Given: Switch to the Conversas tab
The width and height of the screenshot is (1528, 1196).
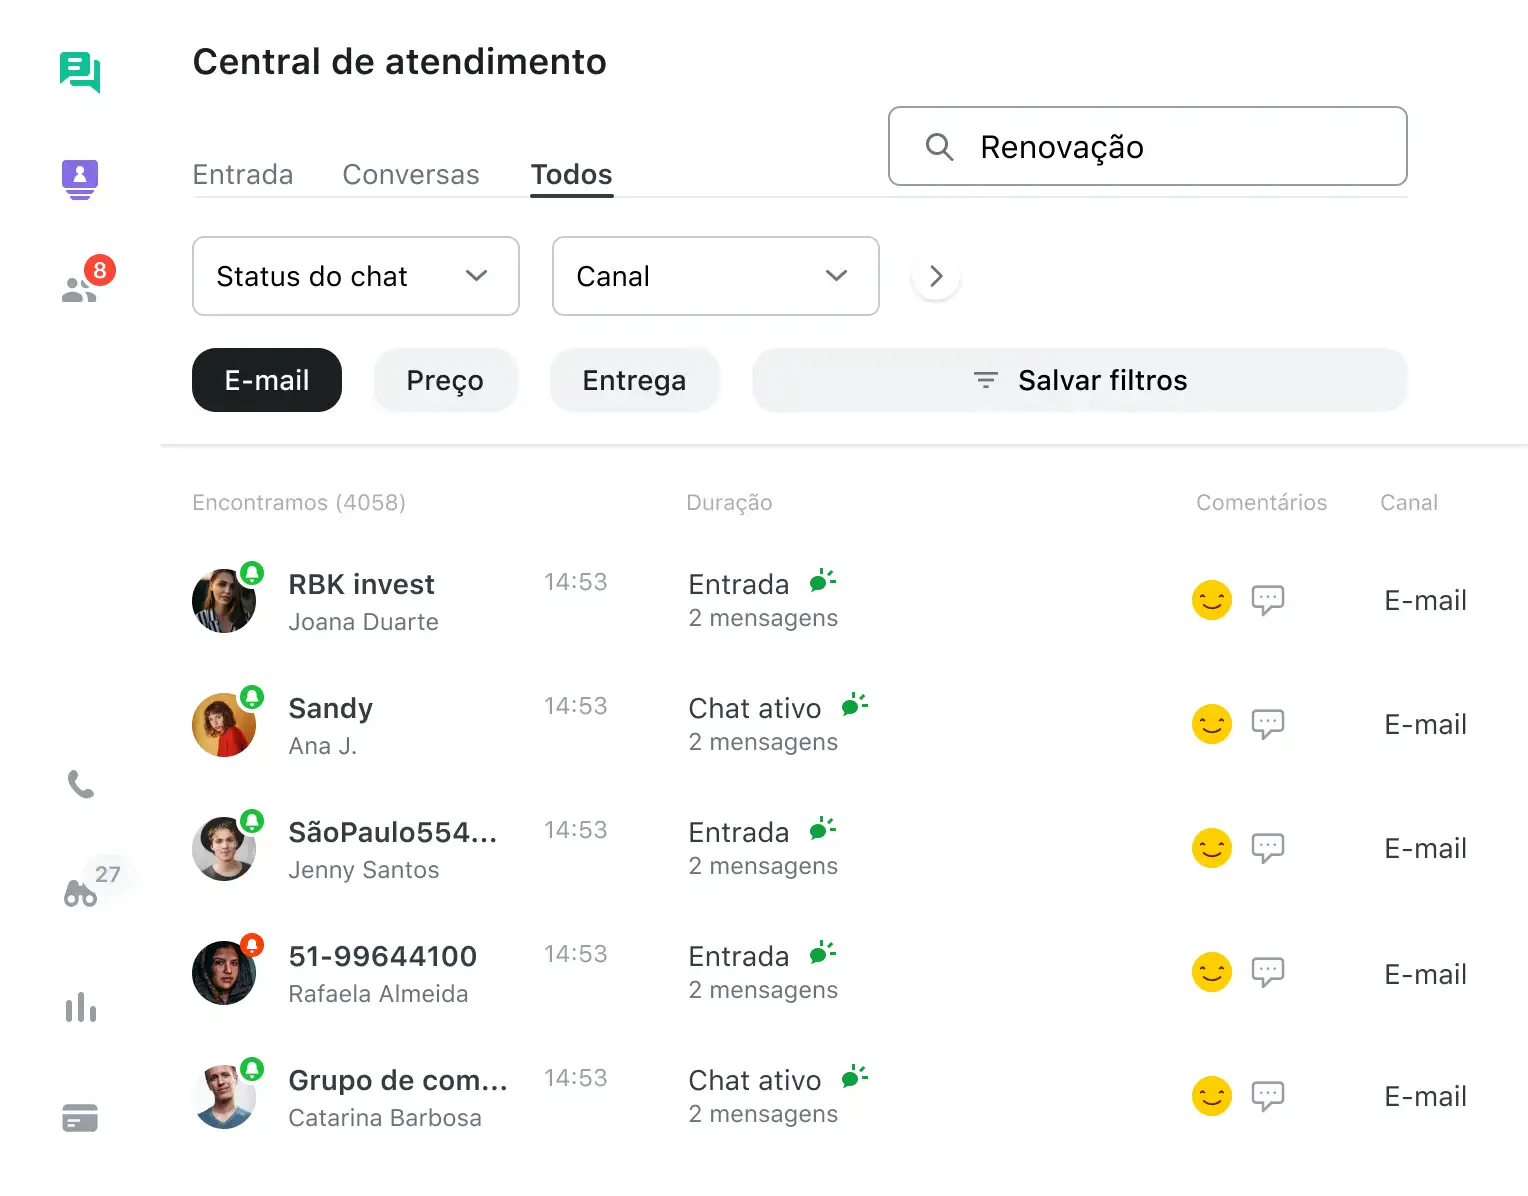Looking at the screenshot, I should pyautogui.click(x=411, y=175).
